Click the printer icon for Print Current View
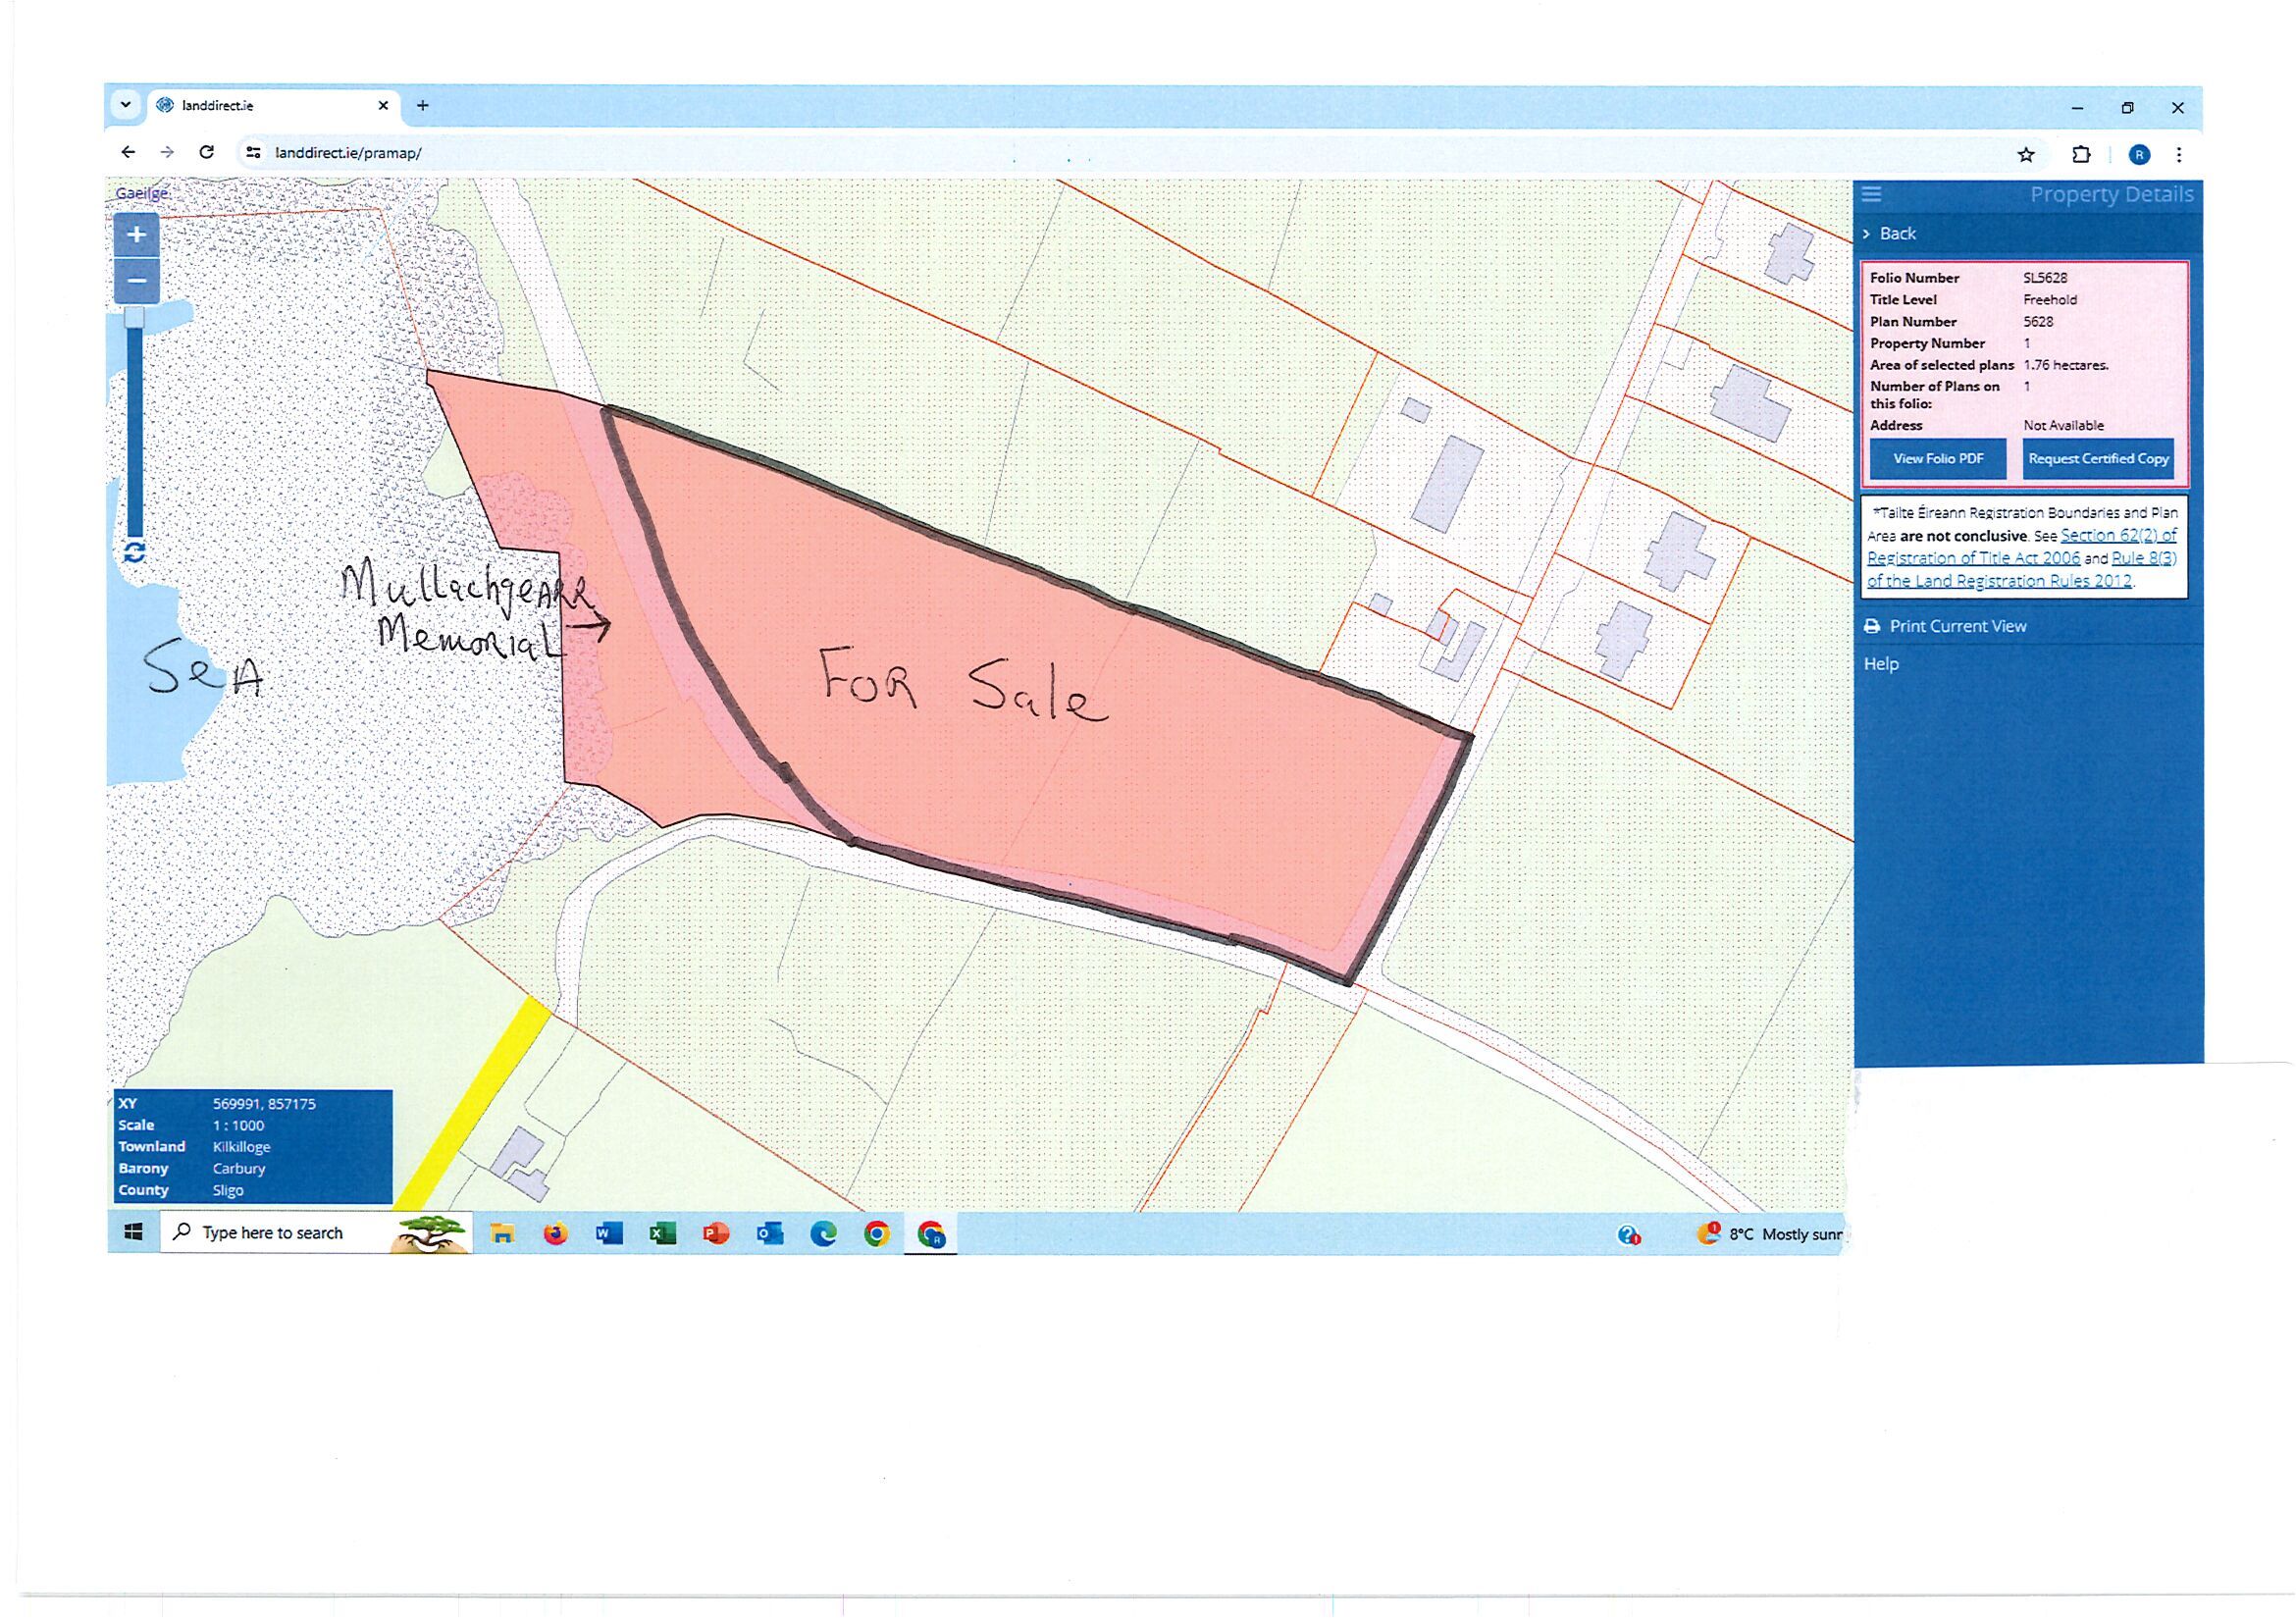Screen dimensions: 2296x1623 1872,626
